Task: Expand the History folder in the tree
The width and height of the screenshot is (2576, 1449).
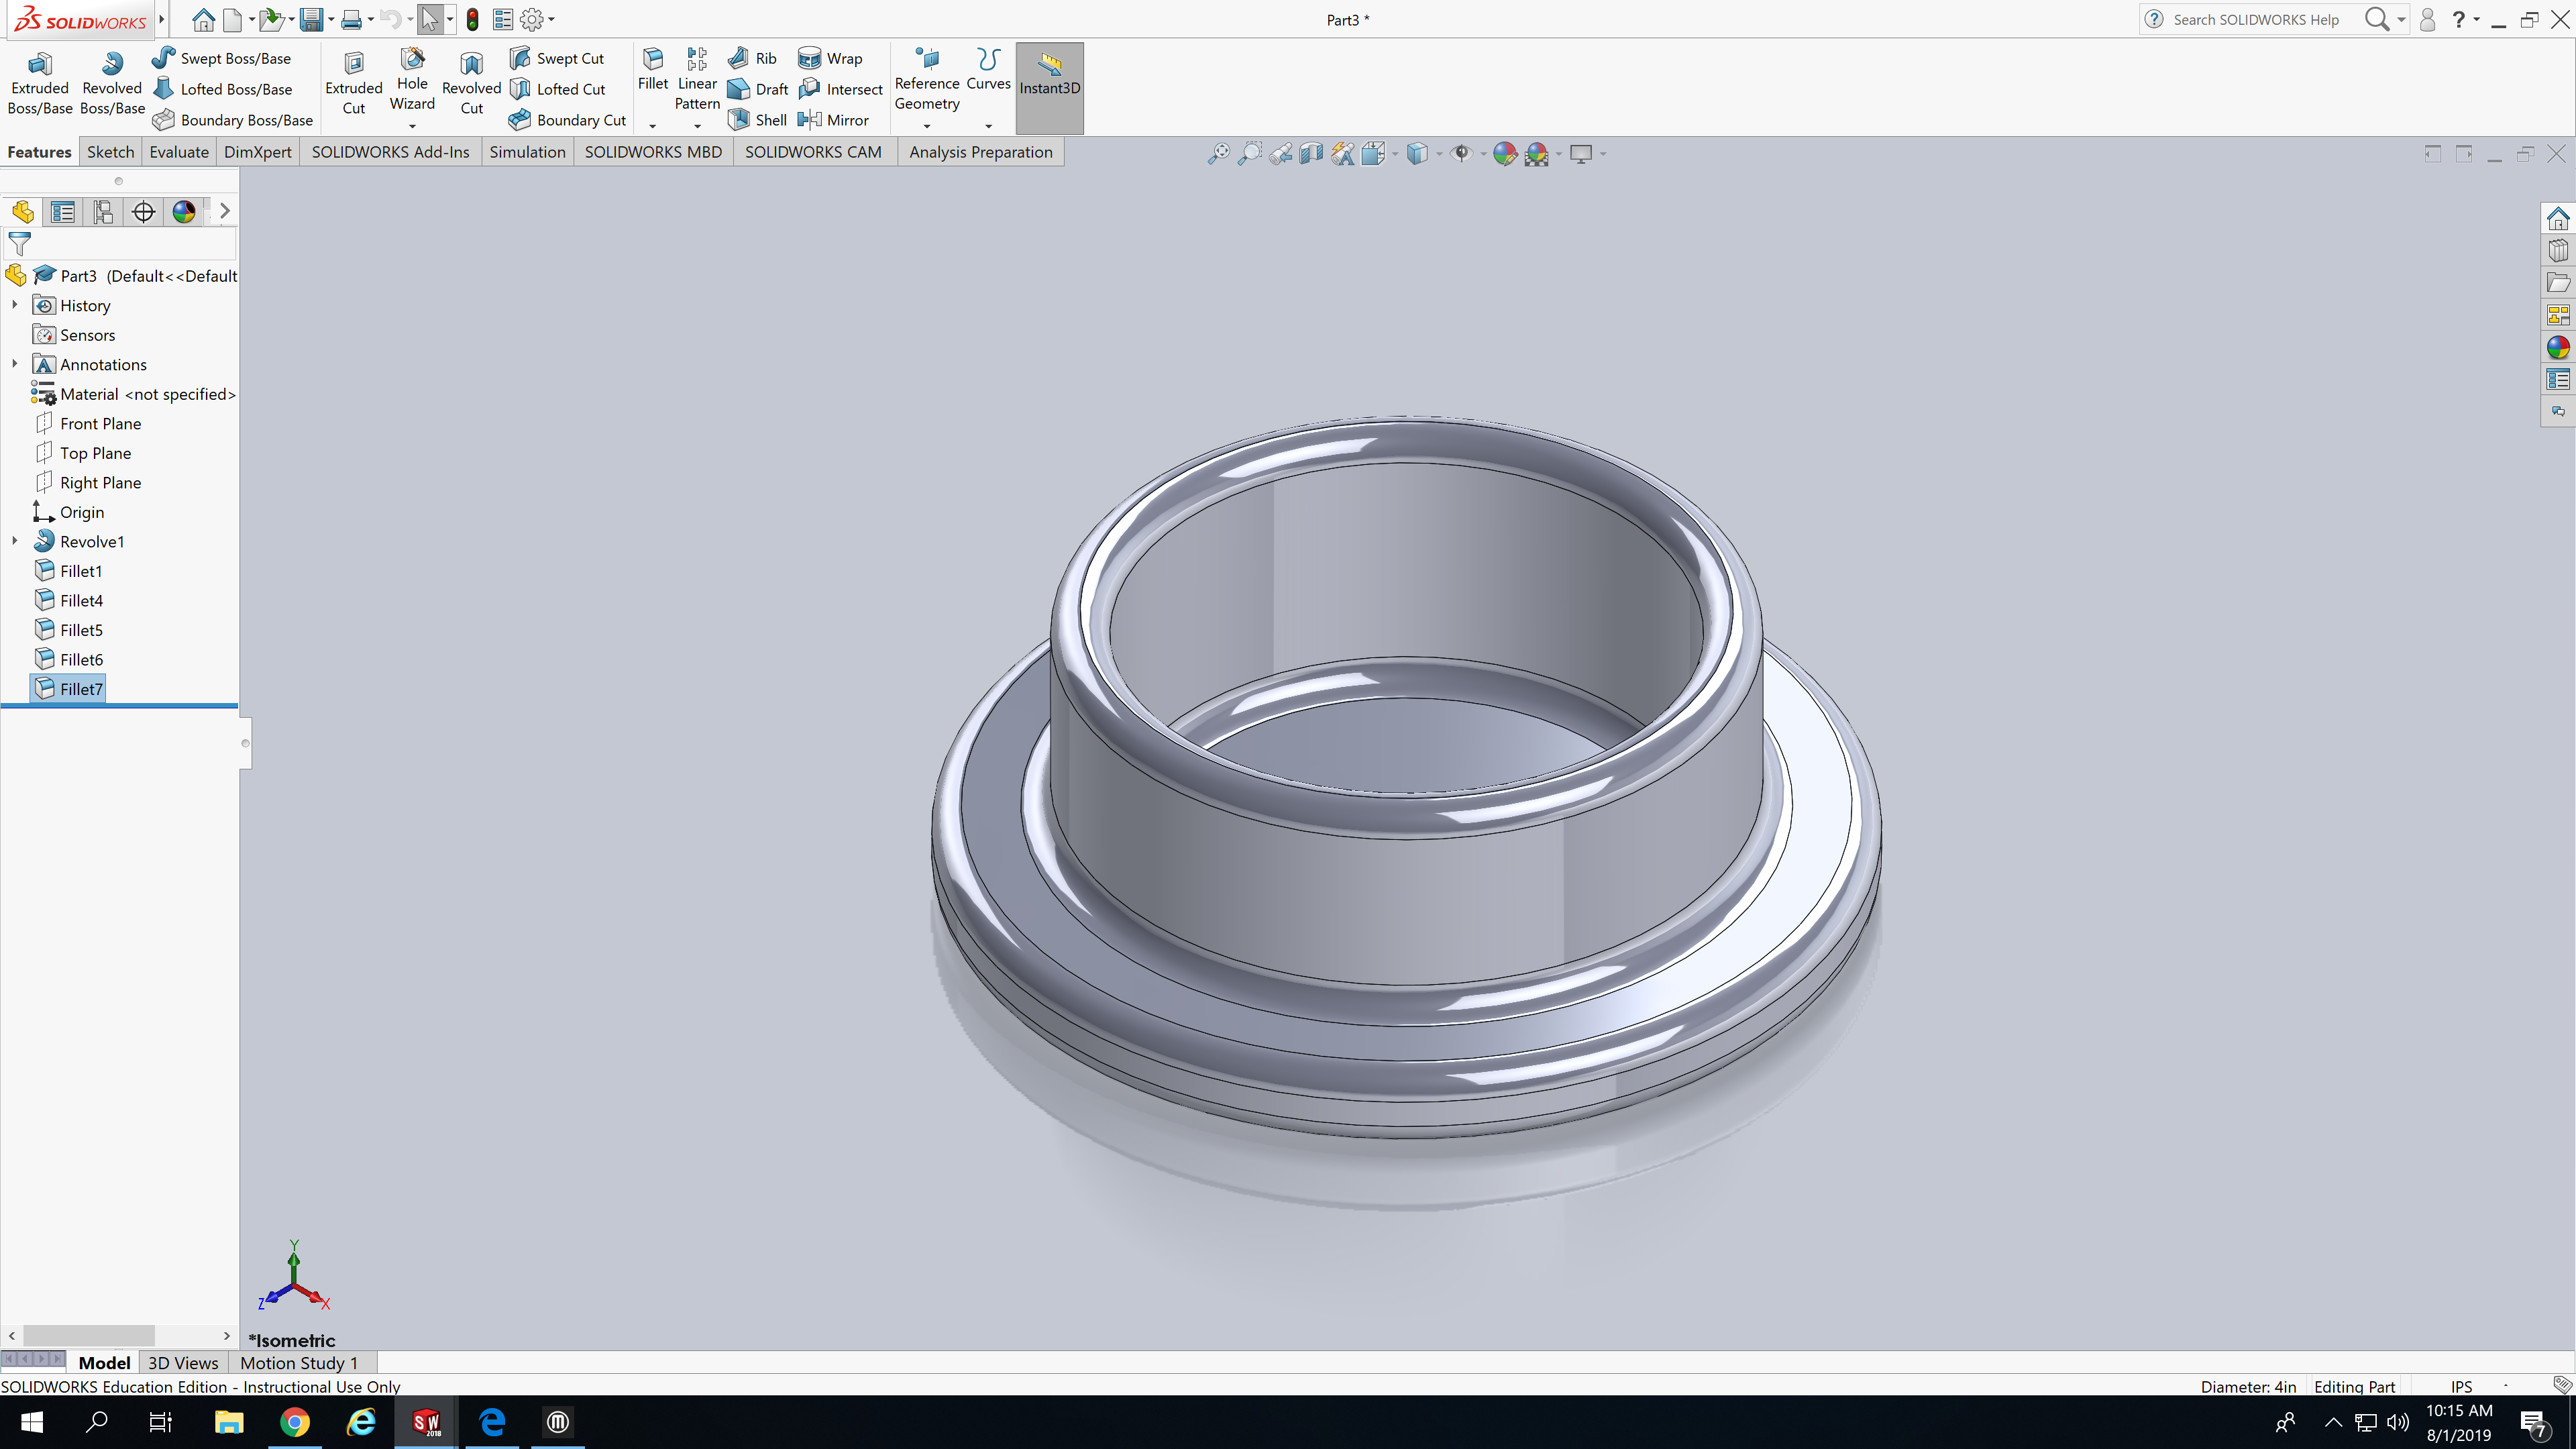Action: [14, 305]
